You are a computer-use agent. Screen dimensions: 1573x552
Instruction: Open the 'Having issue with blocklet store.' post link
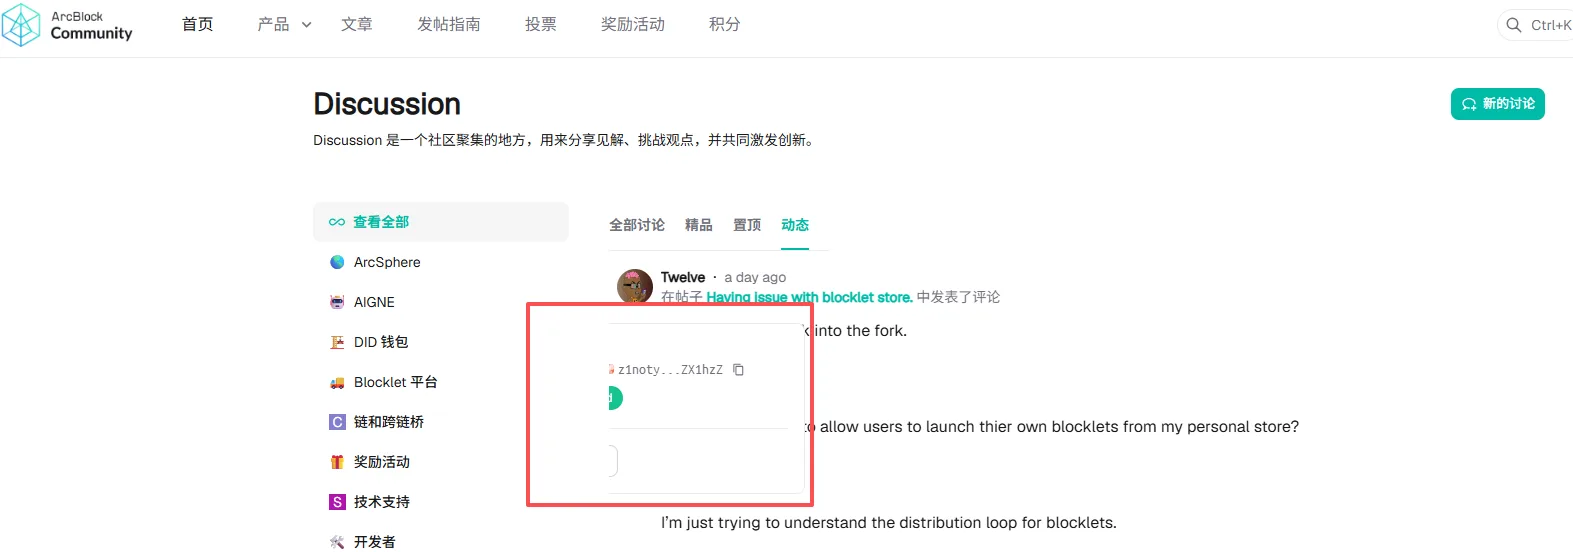[x=809, y=297]
